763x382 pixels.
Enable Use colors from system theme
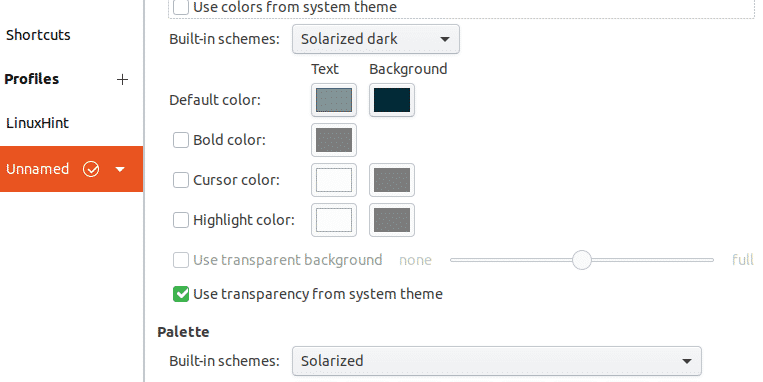[181, 7]
